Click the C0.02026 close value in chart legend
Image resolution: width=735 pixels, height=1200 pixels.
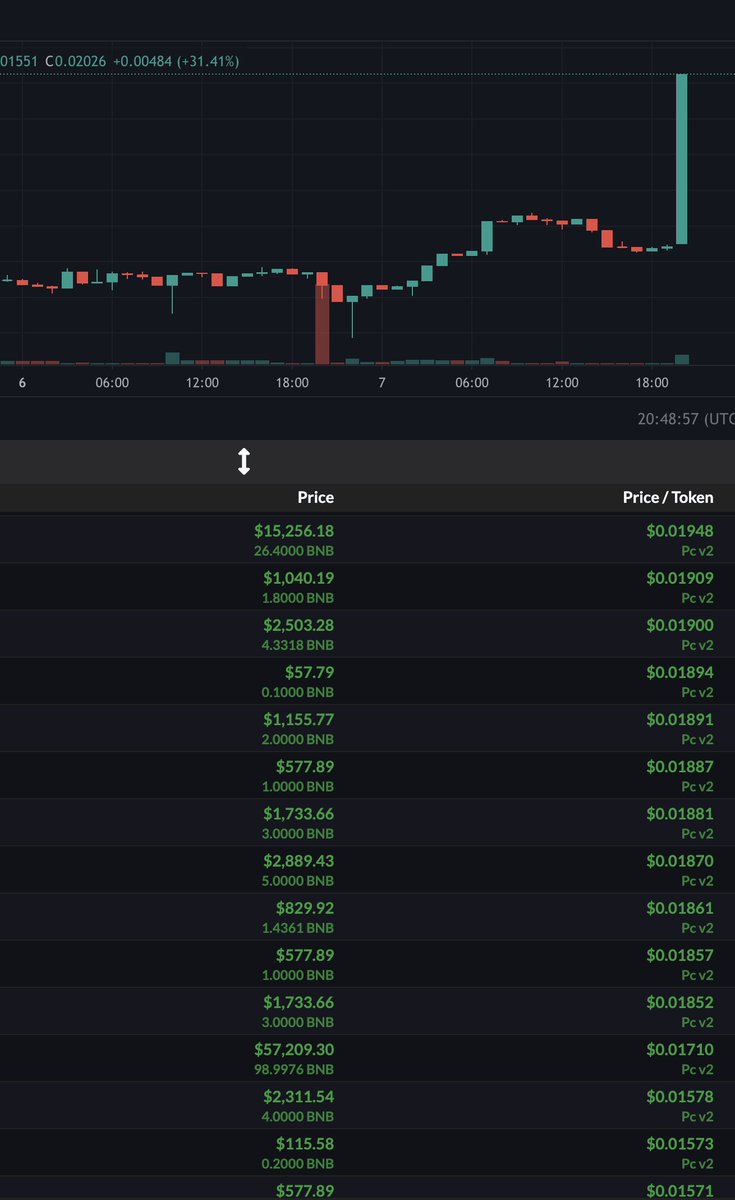pos(75,62)
